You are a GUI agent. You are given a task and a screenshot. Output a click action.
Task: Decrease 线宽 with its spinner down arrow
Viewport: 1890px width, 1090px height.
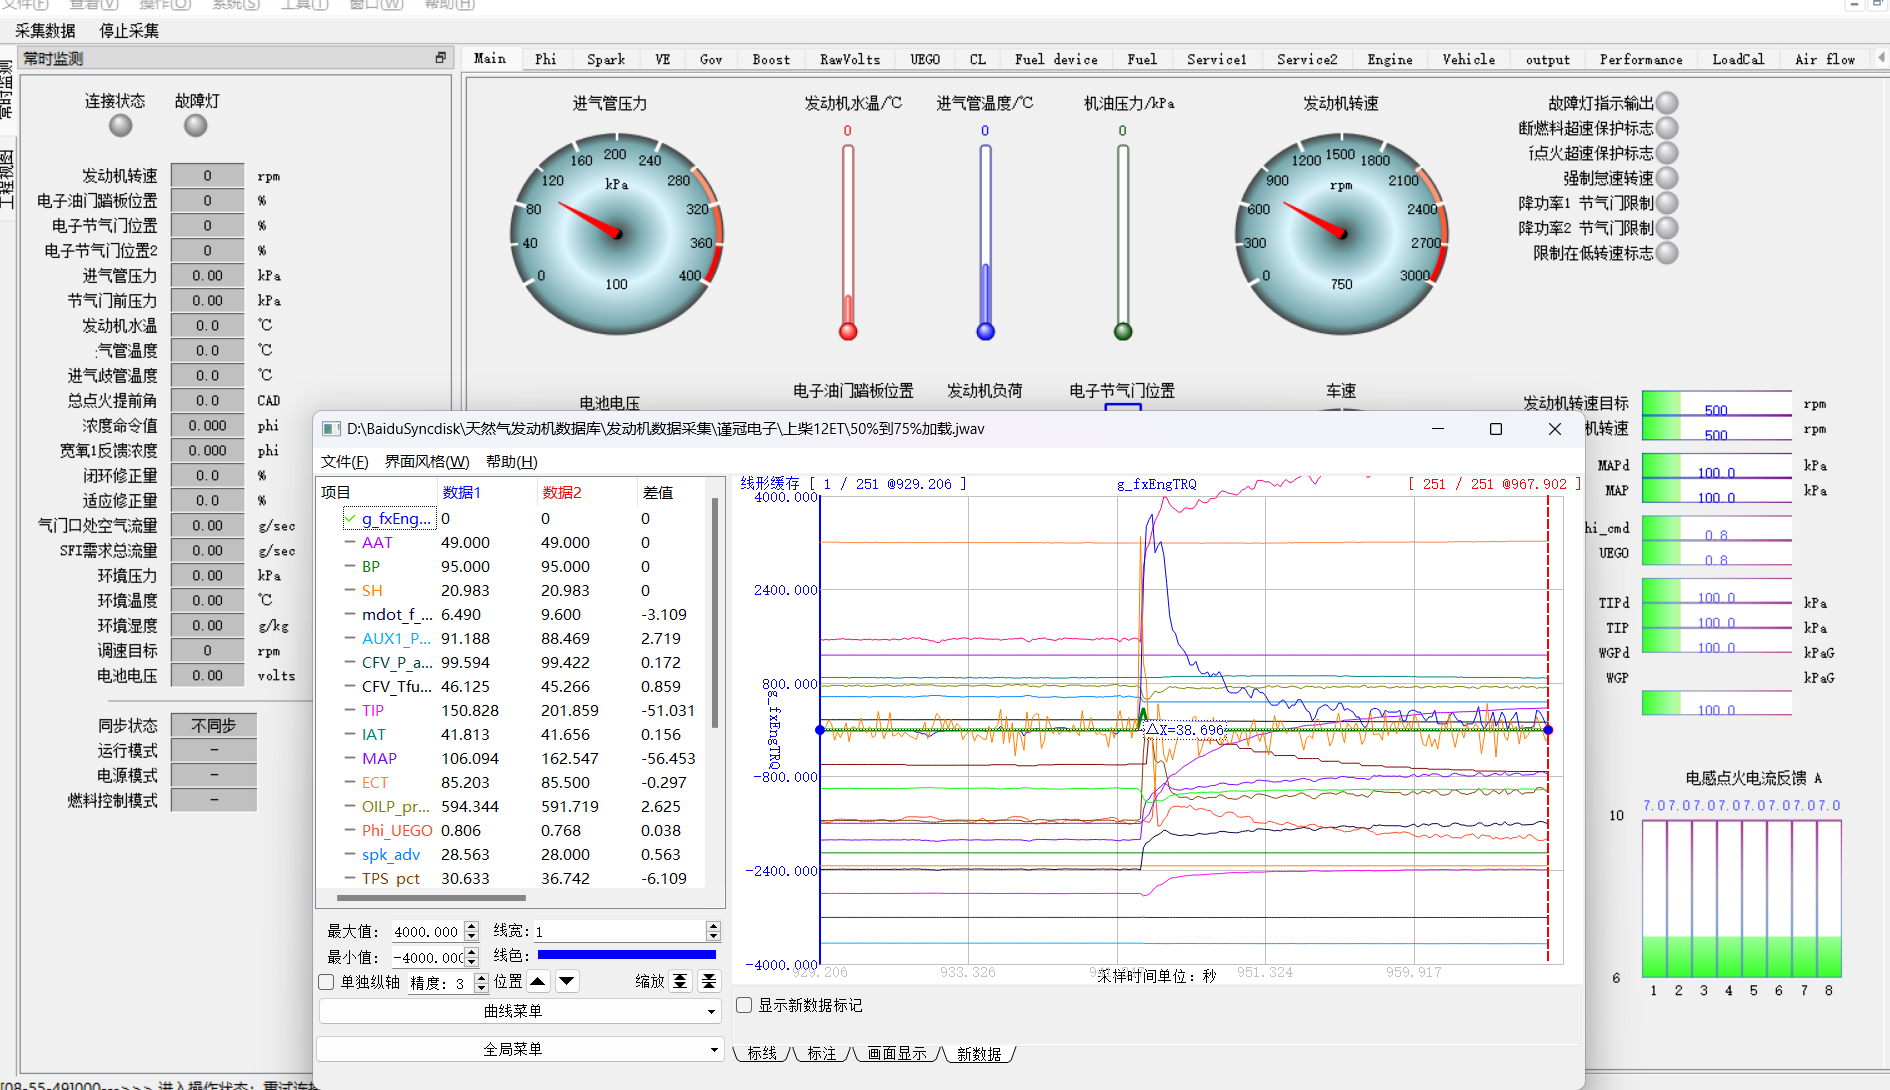(713, 936)
